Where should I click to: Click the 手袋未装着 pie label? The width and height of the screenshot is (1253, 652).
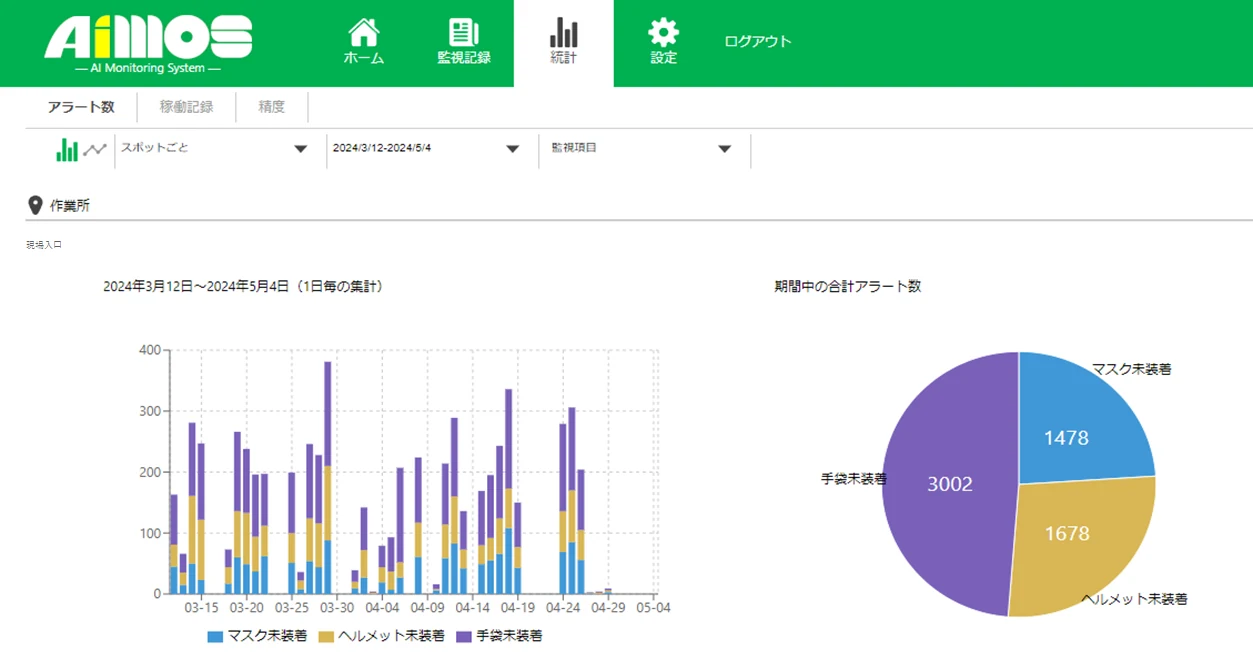pos(854,479)
